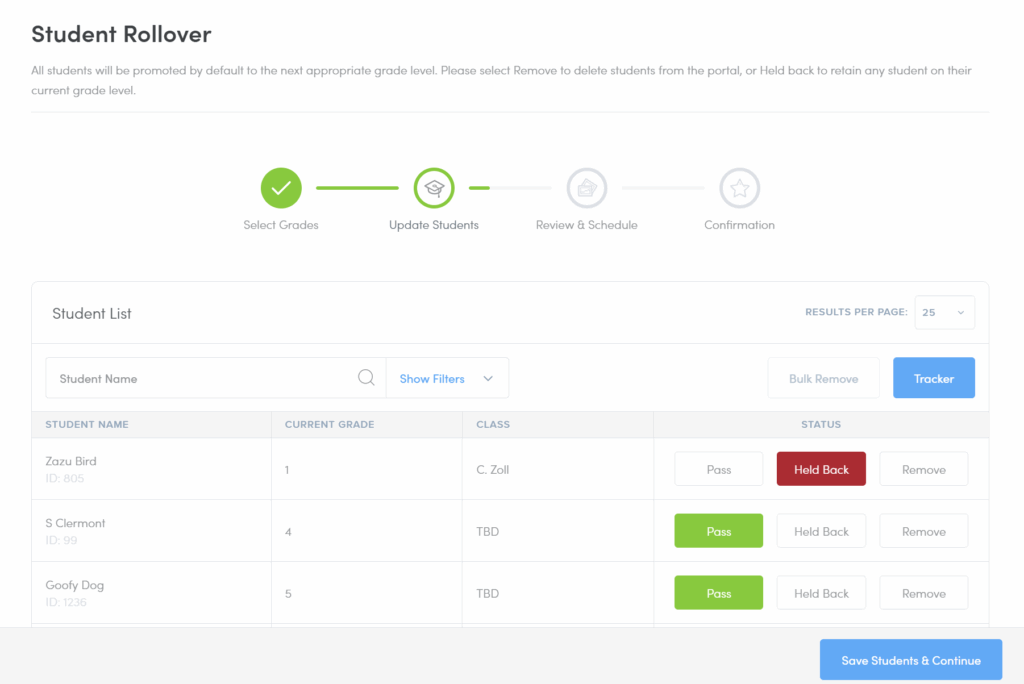Click the search magnifier icon
Image resolution: width=1024 pixels, height=684 pixels.
[366, 378]
